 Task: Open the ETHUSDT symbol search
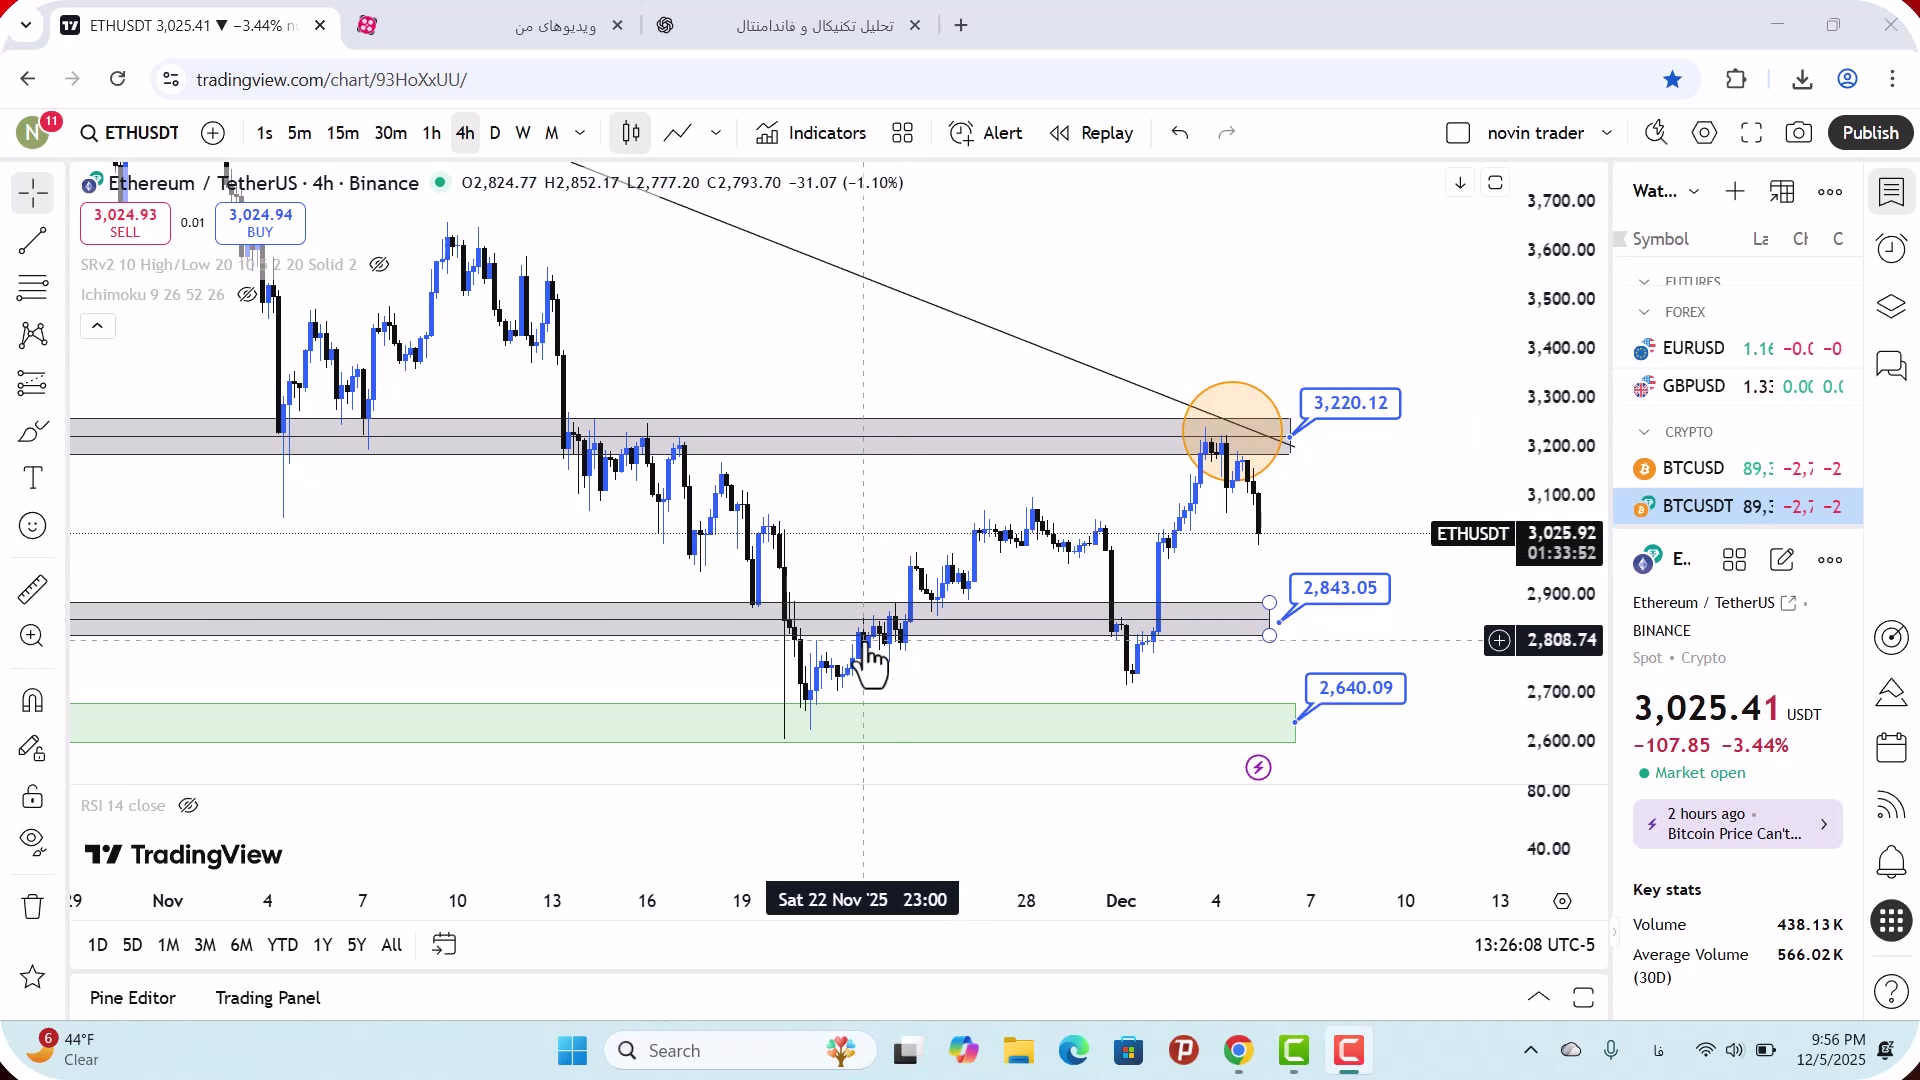point(130,133)
